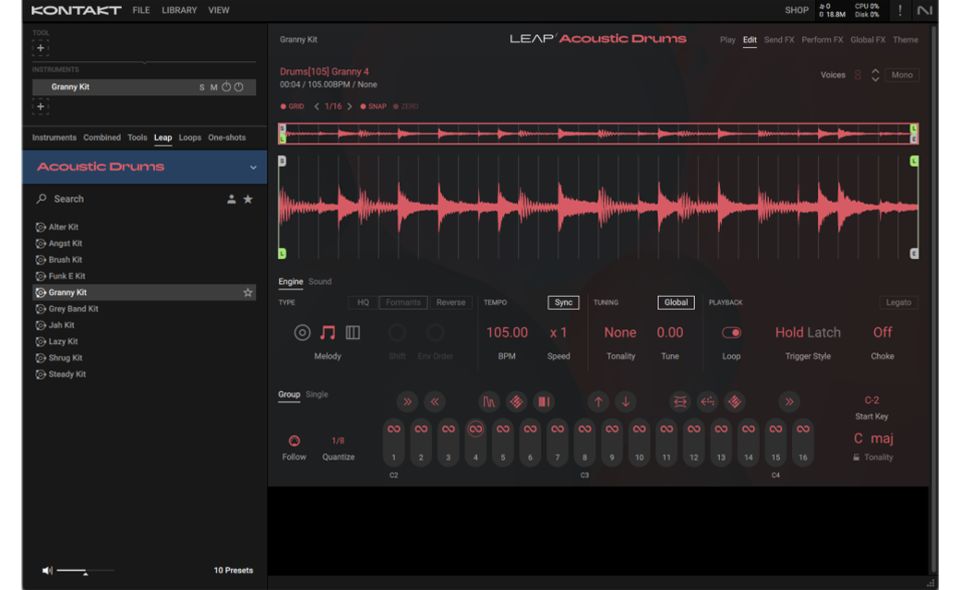Image resolution: width=960 pixels, height=590 pixels.
Task: Select Funk E Kit from preset list
Action: pos(67,276)
